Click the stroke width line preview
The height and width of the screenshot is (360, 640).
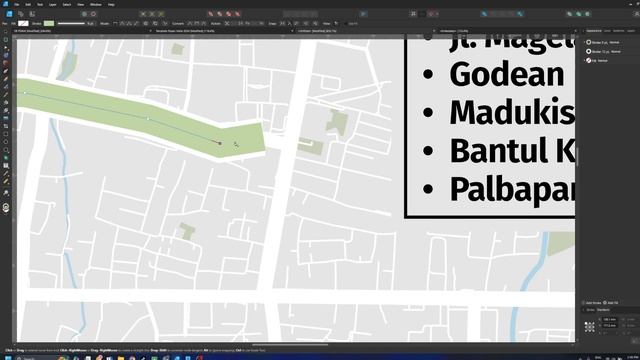click(71, 24)
